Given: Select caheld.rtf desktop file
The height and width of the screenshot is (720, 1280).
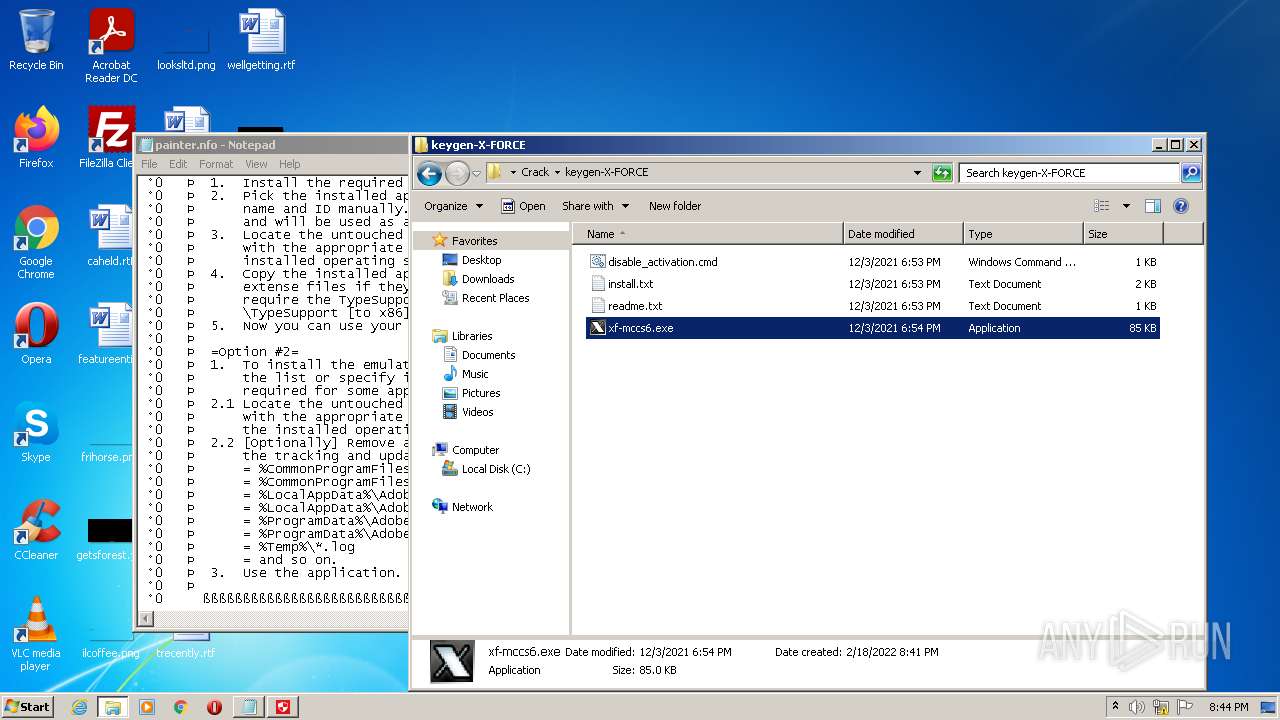Looking at the screenshot, I should click(x=110, y=237).
